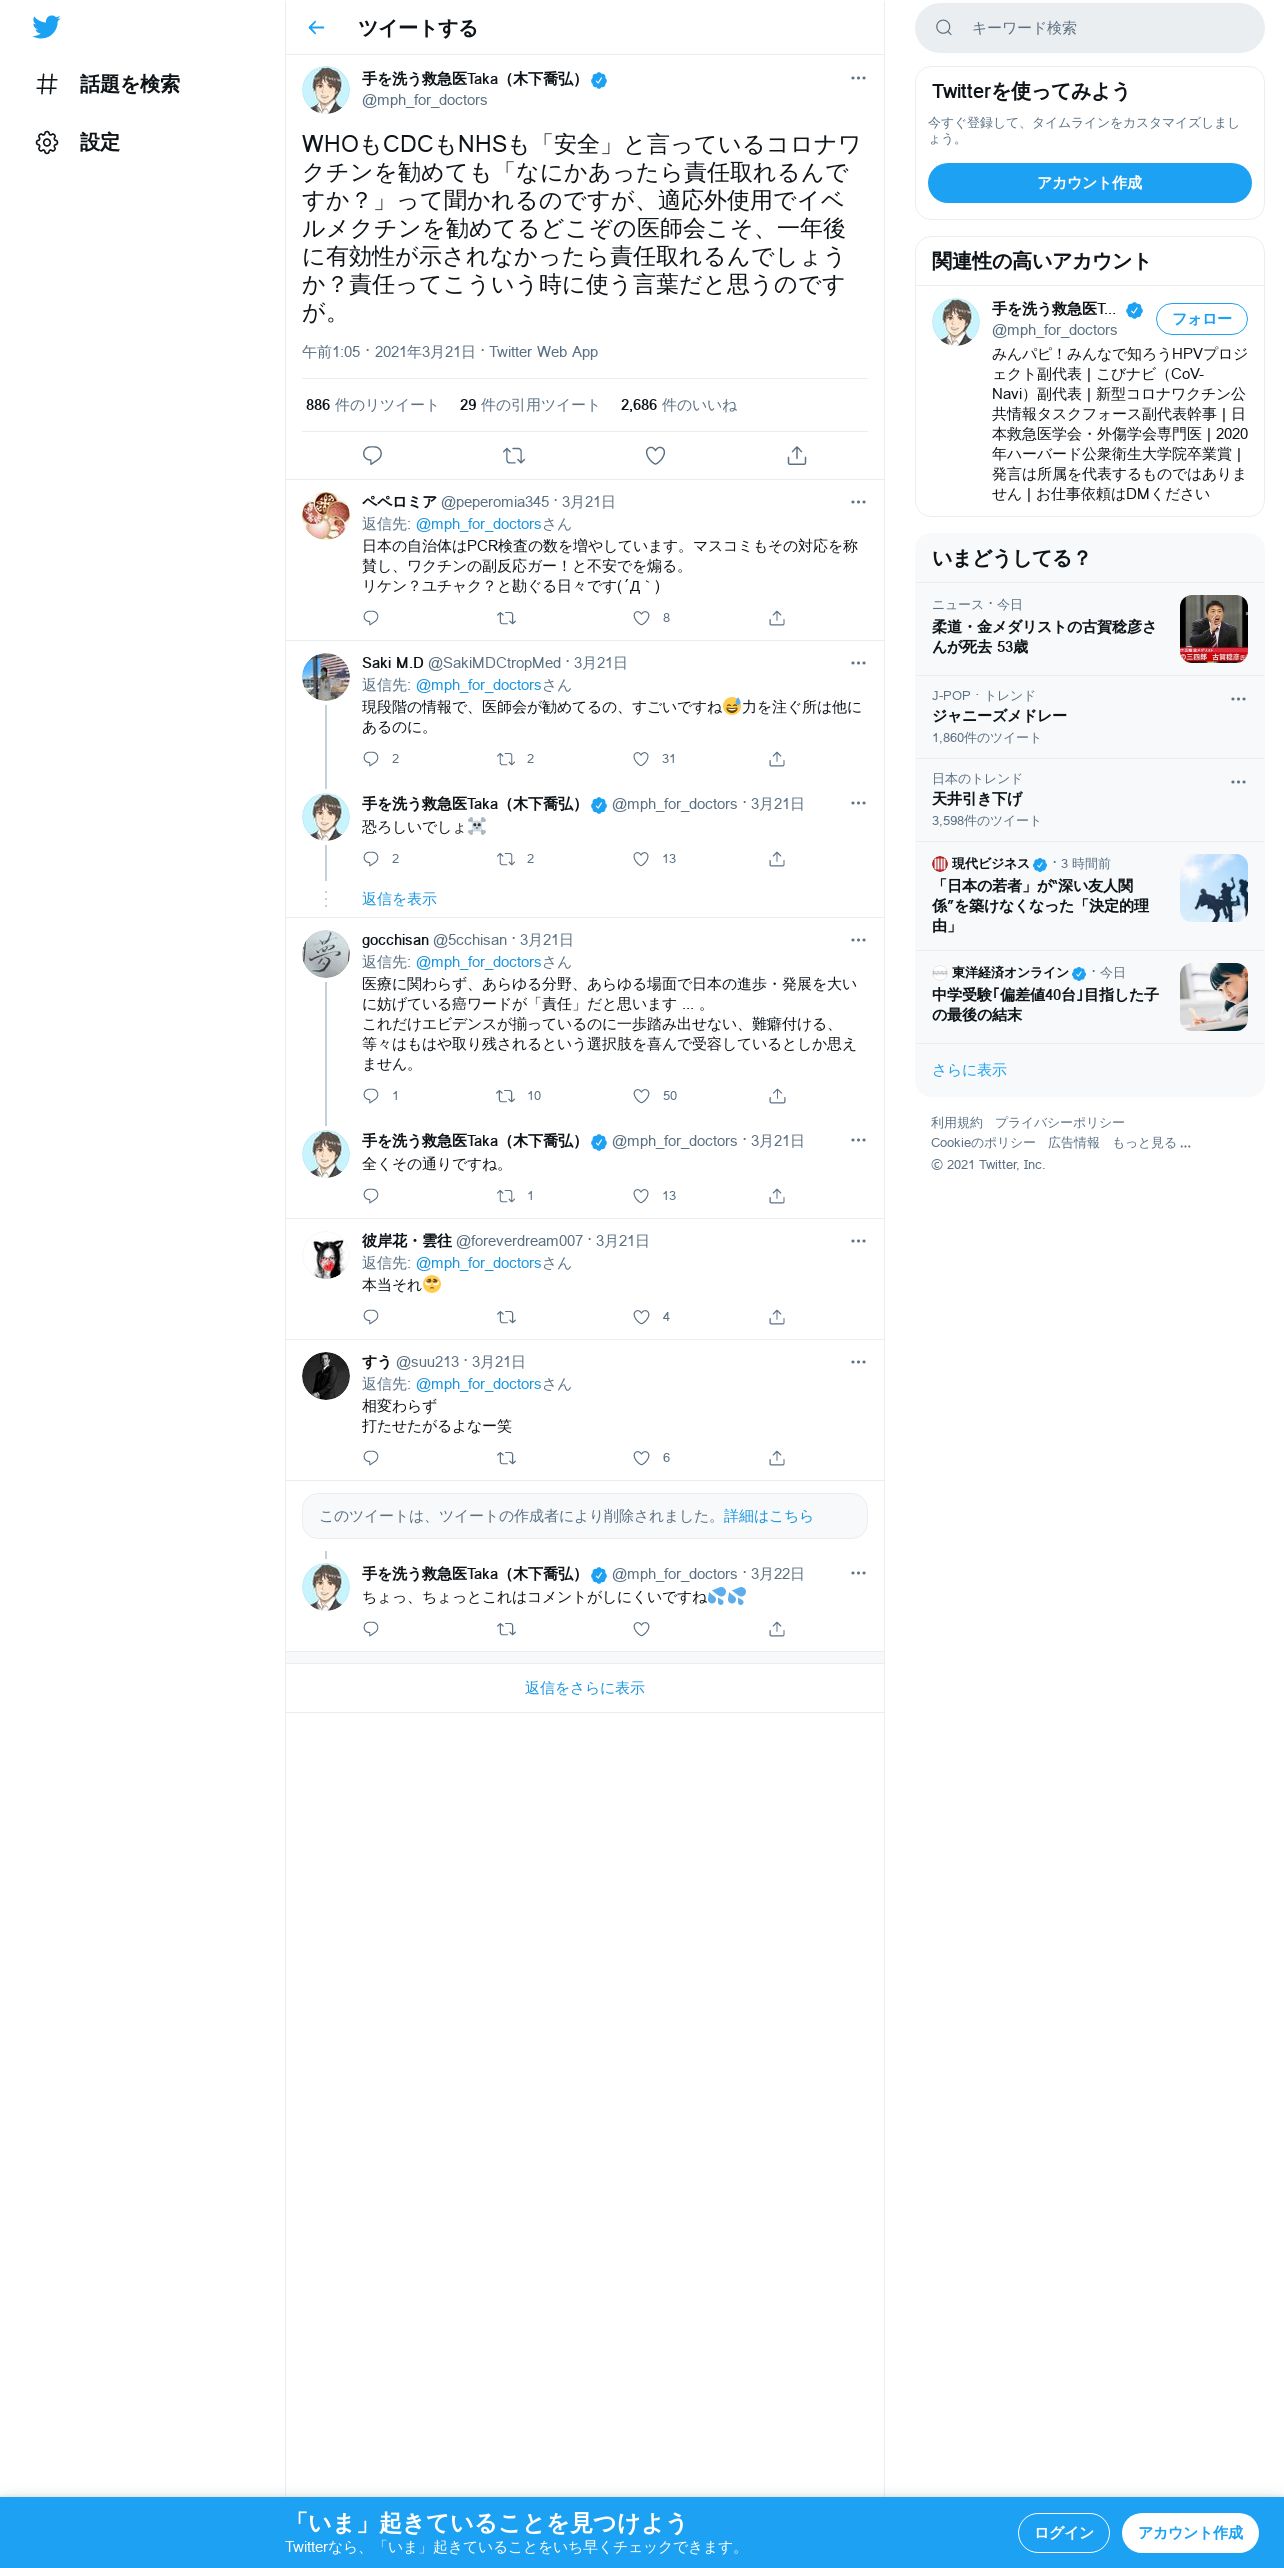Share the 全くその通りですね reply
1284x2568 pixels.
click(777, 1196)
